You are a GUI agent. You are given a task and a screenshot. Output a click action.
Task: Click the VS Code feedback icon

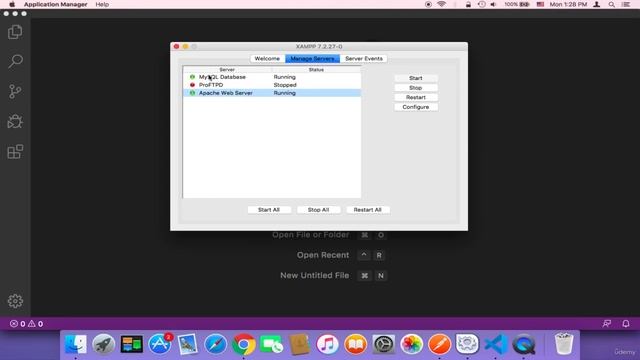pyautogui.click(x=607, y=324)
